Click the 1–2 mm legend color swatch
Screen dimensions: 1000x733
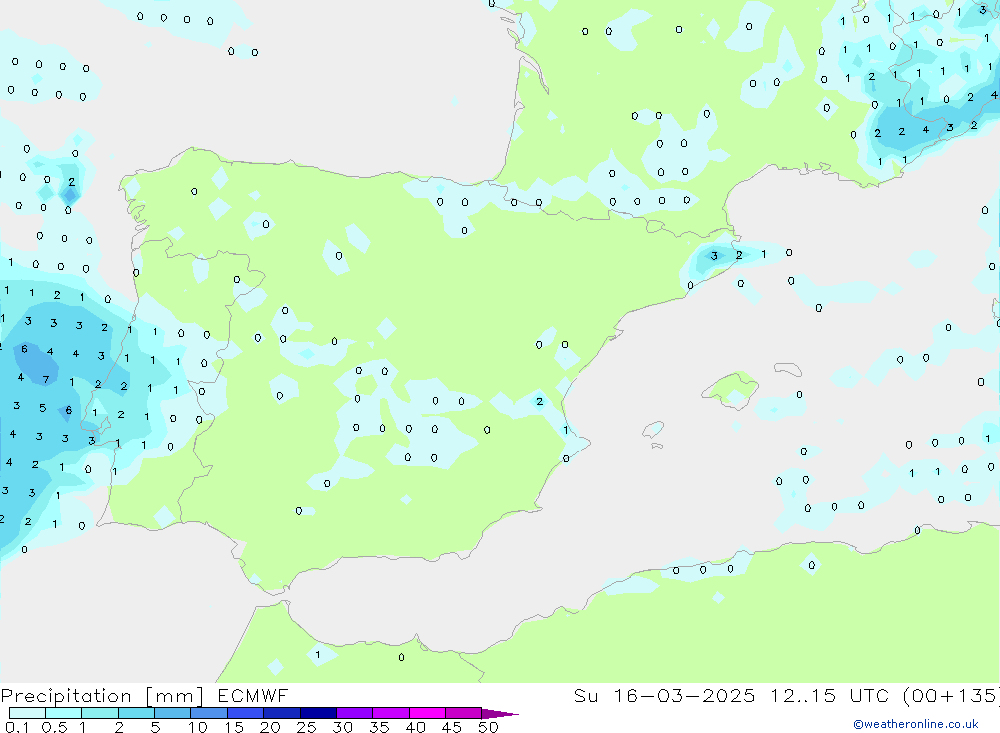(100, 713)
